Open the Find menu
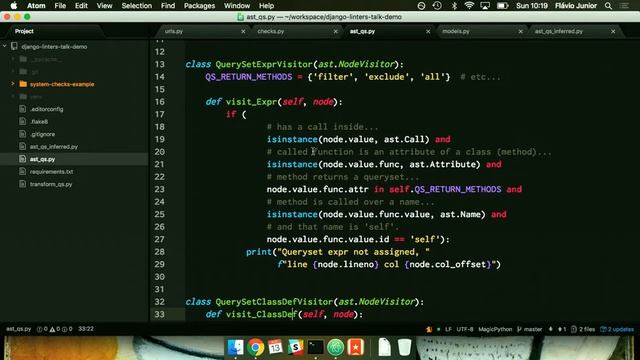The width and height of the screenshot is (640, 360). (168, 6)
